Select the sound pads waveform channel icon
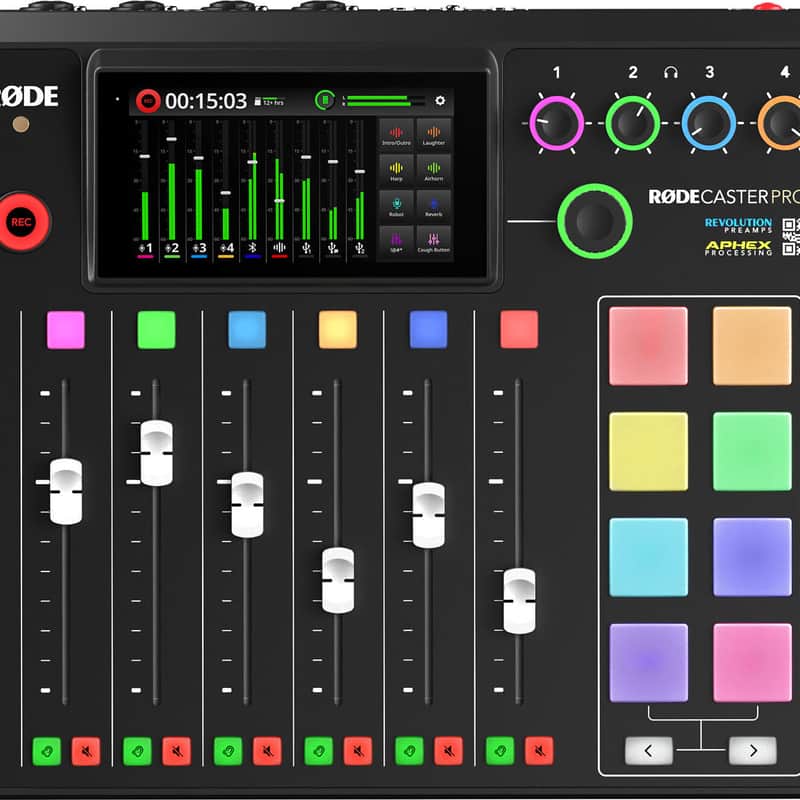800x800 pixels. pyautogui.click(x=279, y=248)
